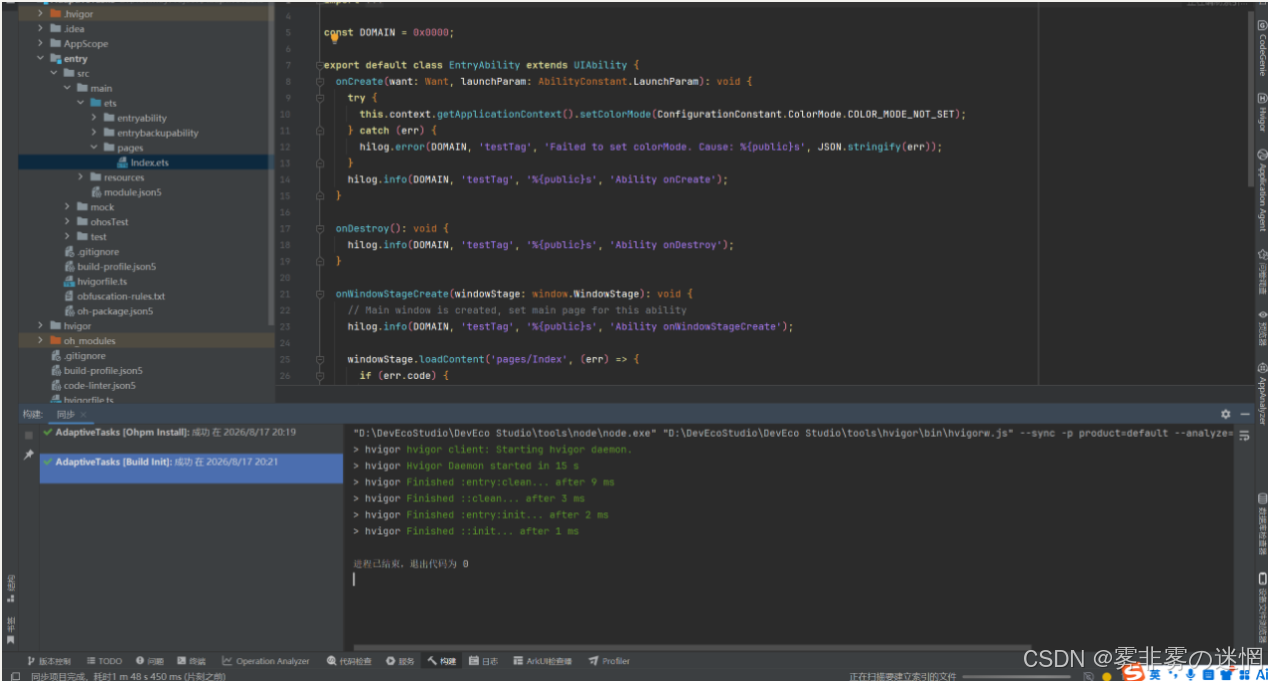1268x681 pixels.
Task: Open Index.ets in project tree
Action: click(x=150, y=162)
